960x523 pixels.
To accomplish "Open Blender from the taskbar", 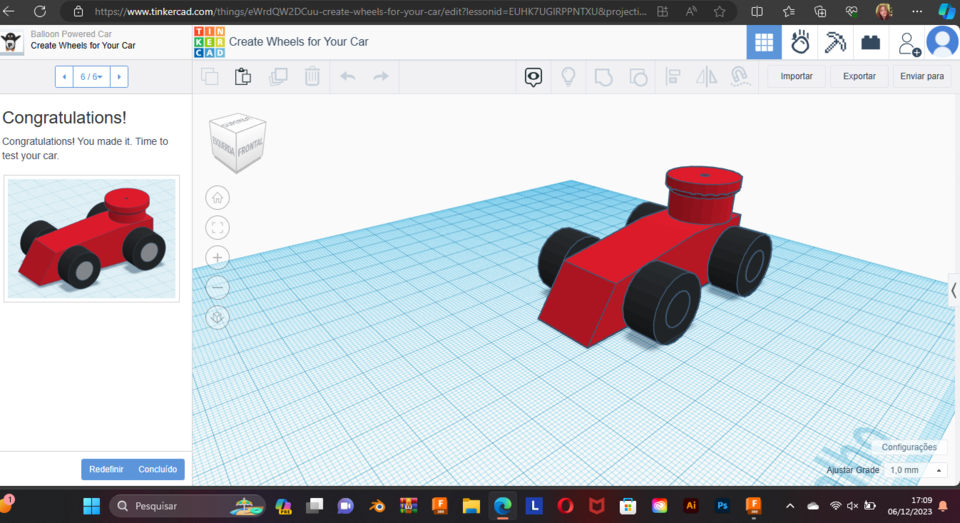I will [377, 506].
